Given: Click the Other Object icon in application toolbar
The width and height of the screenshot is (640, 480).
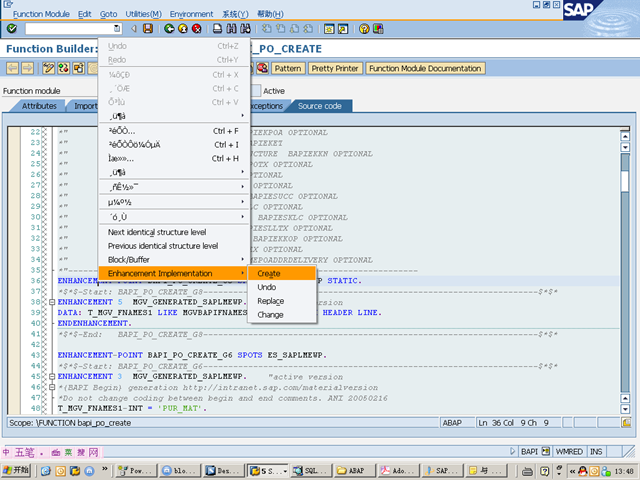Looking at the screenshot, I should pyautogui.click(x=78, y=68).
